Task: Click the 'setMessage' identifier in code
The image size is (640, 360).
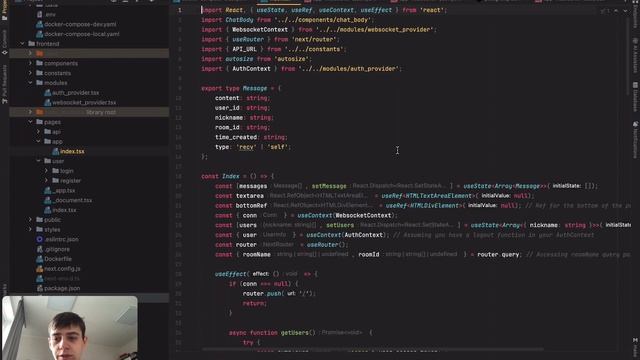Action: (329, 186)
